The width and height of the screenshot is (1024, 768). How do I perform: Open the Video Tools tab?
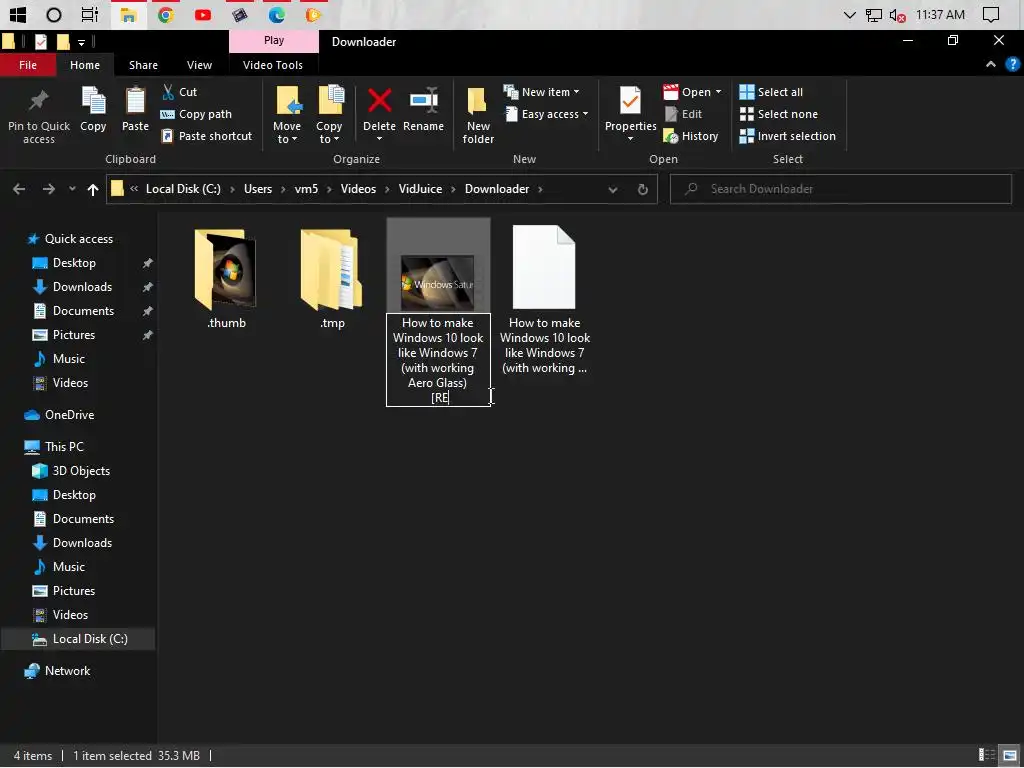[272, 65]
